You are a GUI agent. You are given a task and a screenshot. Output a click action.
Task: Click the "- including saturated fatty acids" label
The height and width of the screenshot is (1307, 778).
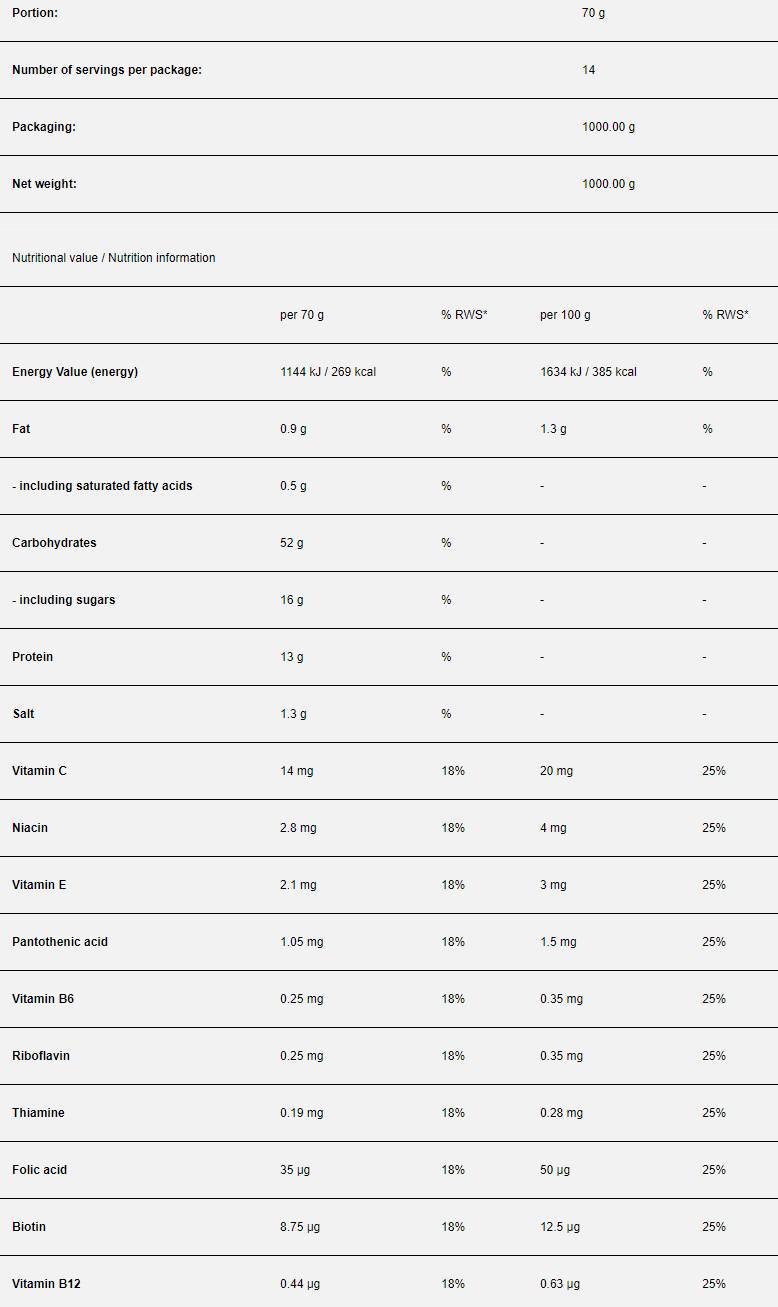pyautogui.click(x=102, y=486)
